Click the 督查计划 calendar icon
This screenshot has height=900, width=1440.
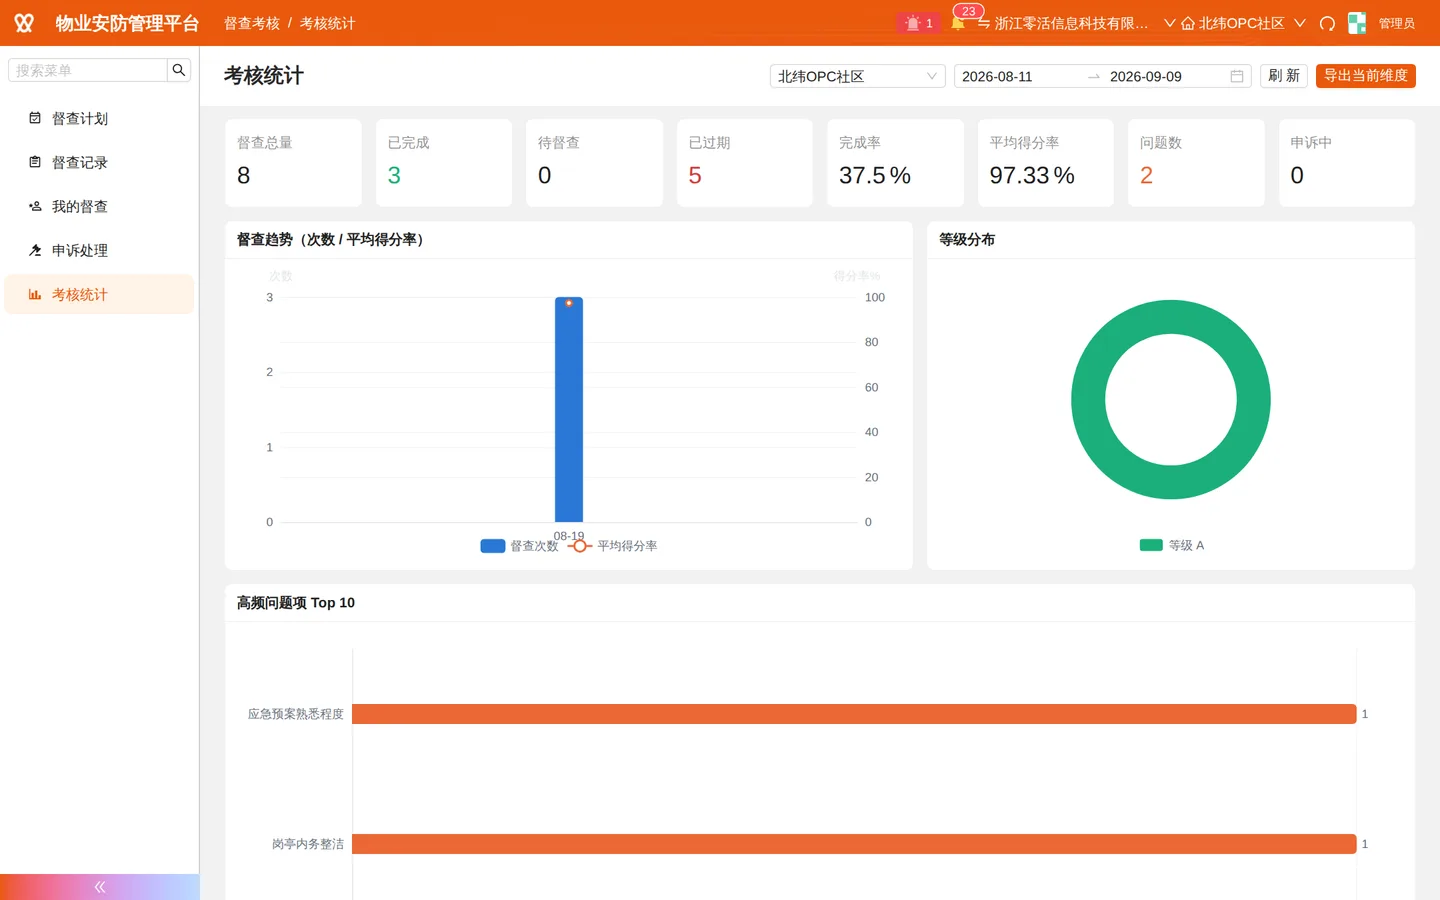point(35,118)
